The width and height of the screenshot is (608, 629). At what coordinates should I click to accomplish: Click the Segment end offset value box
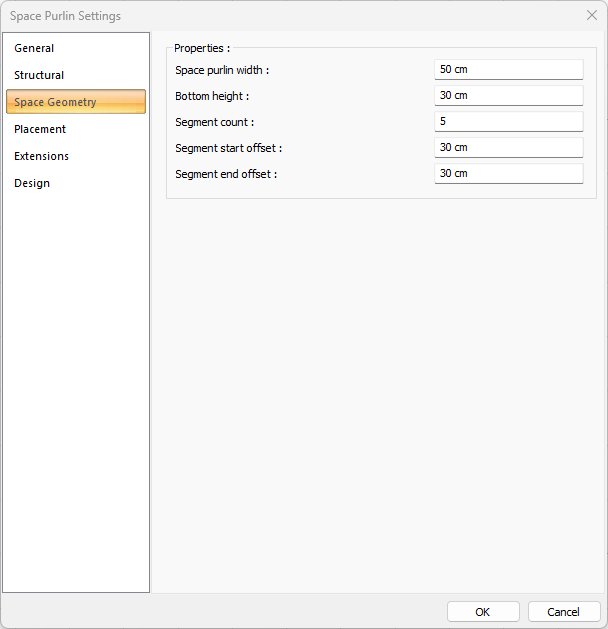(508, 173)
